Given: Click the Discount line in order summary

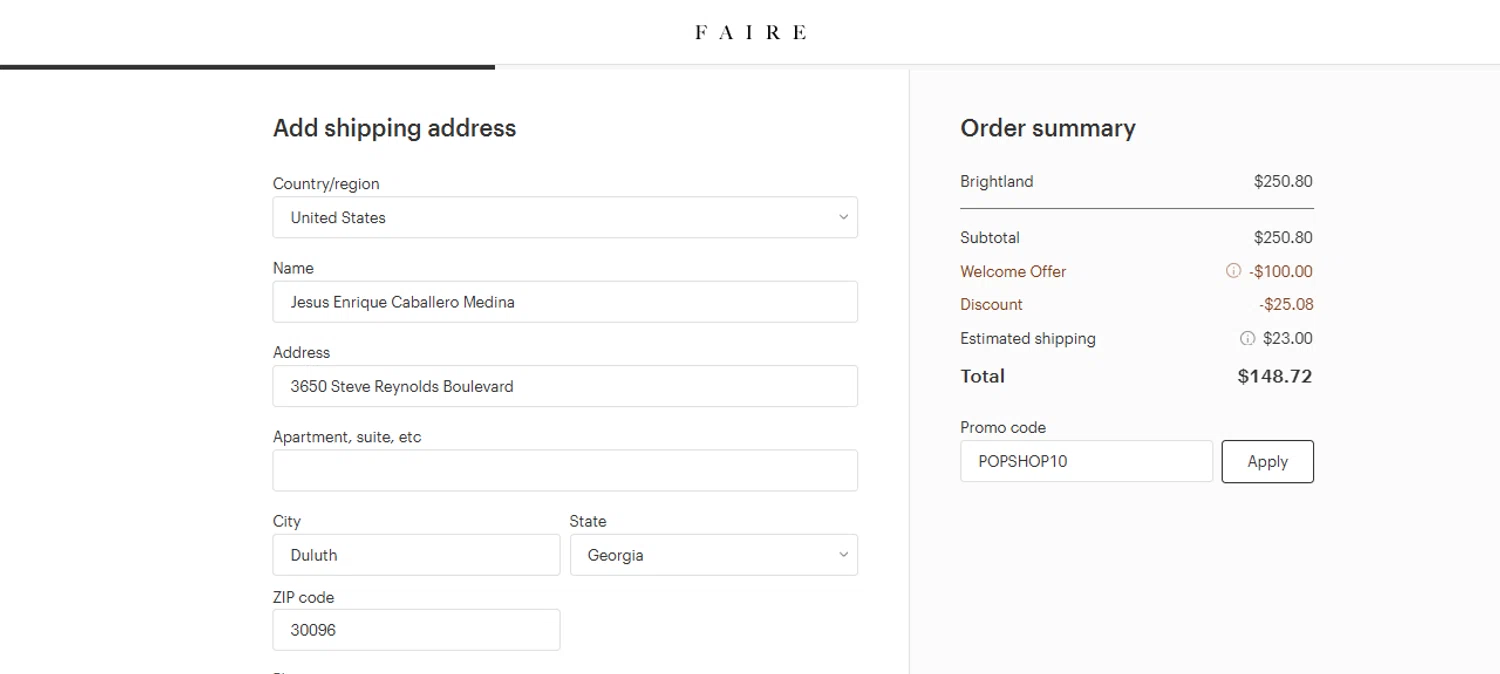Looking at the screenshot, I should pos(991,304).
